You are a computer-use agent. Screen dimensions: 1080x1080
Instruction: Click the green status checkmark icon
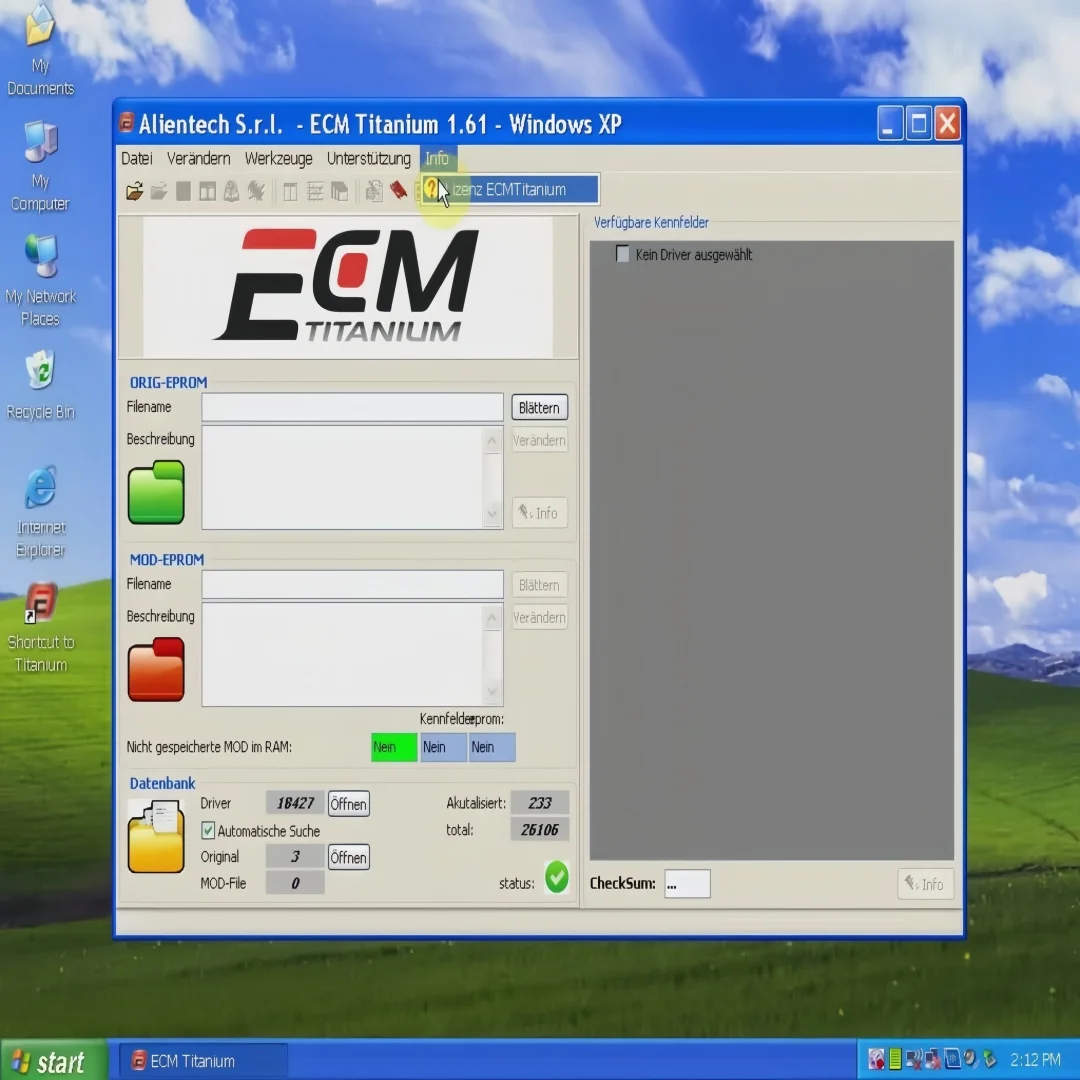point(557,878)
